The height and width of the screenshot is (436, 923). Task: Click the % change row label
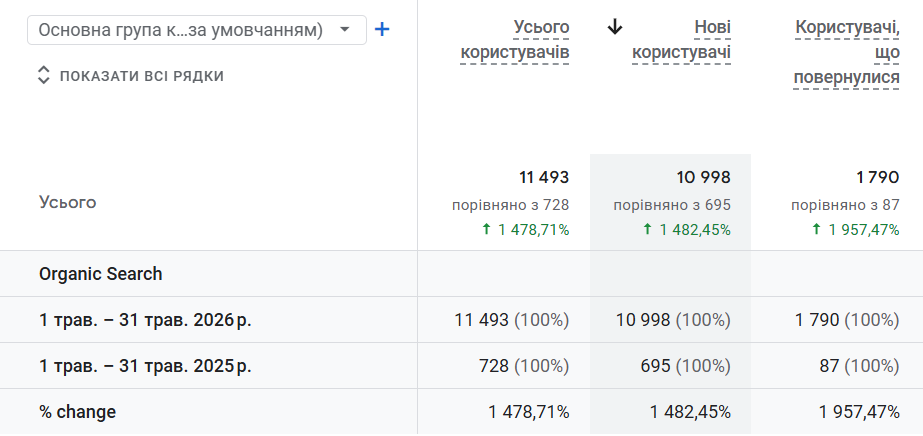[x=77, y=412]
